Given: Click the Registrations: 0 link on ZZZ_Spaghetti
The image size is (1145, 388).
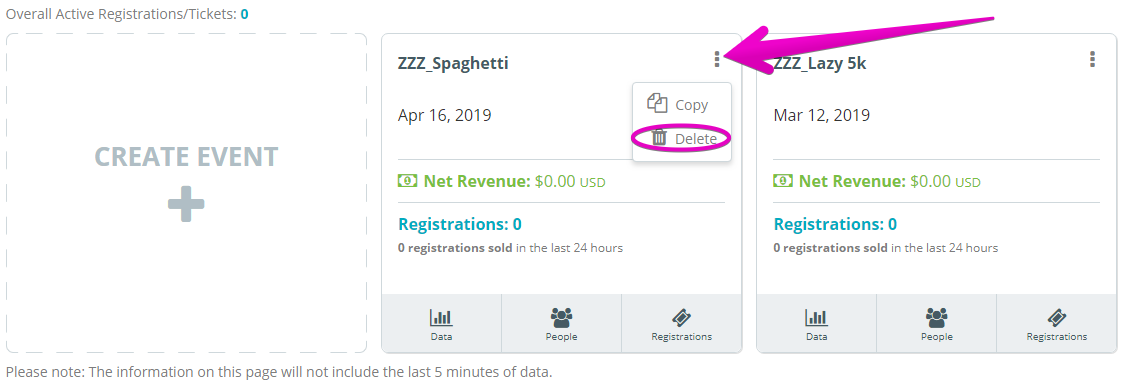Looking at the screenshot, I should pyautogui.click(x=459, y=224).
